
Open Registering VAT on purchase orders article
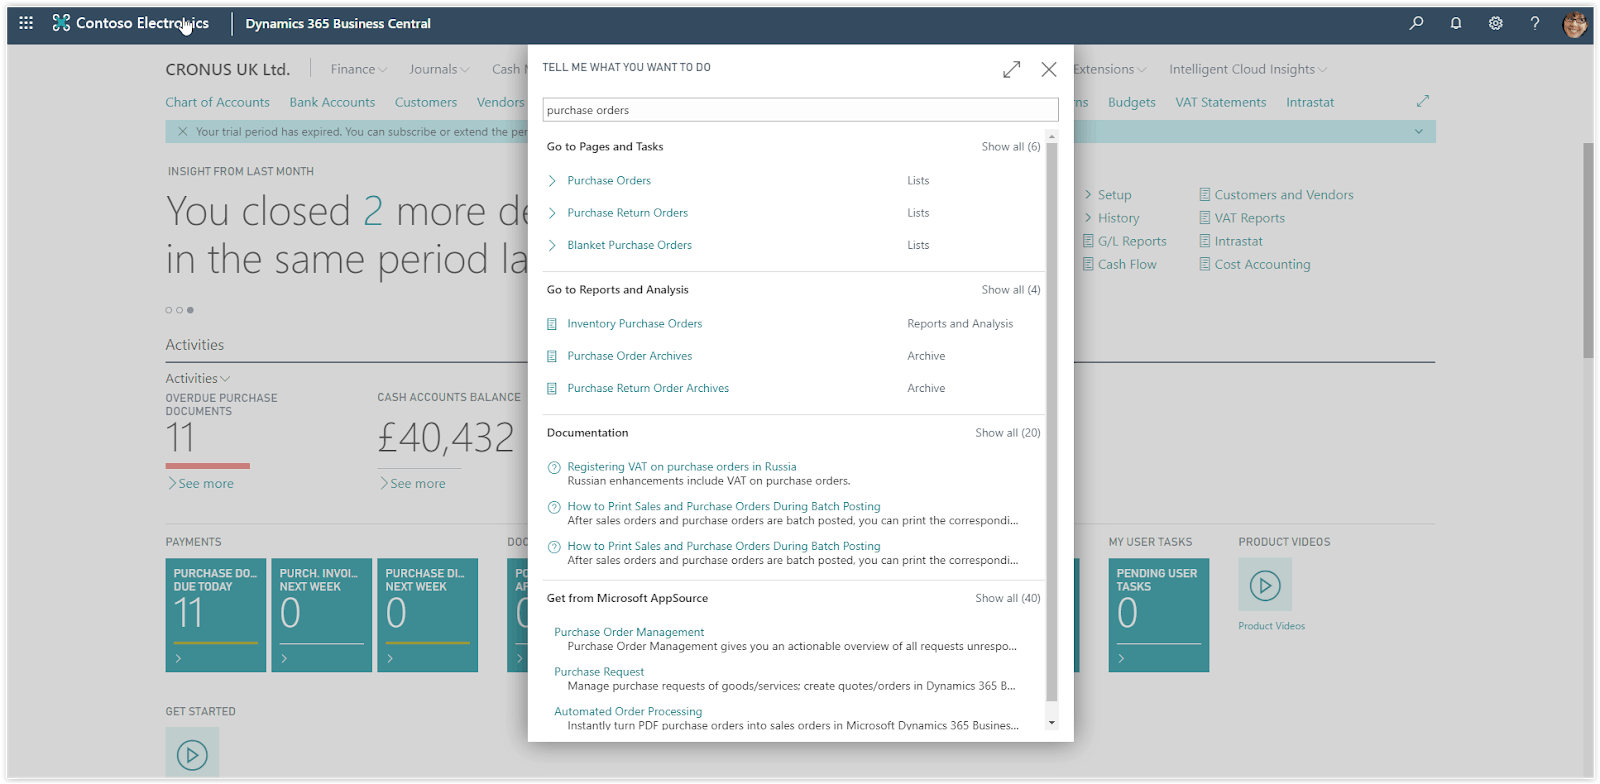pos(682,467)
